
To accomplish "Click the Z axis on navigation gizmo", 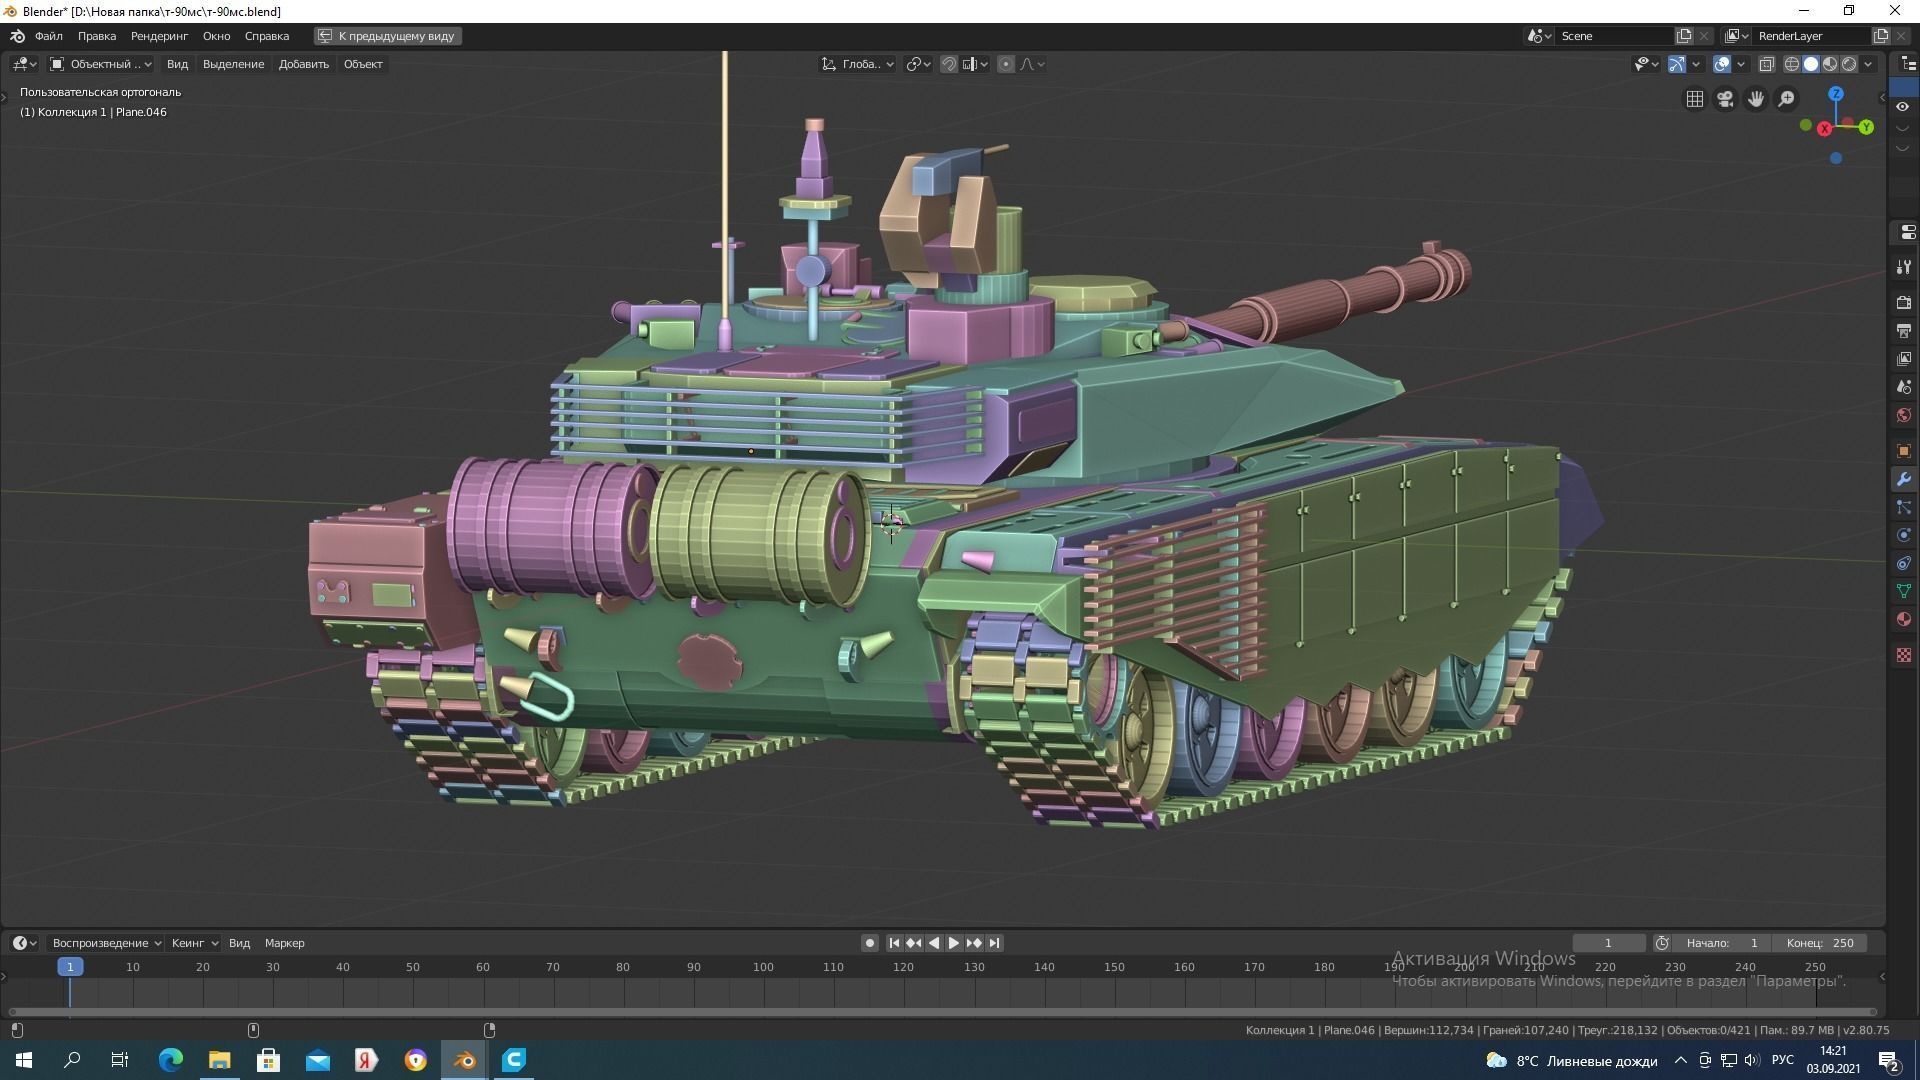I will (x=1836, y=93).
